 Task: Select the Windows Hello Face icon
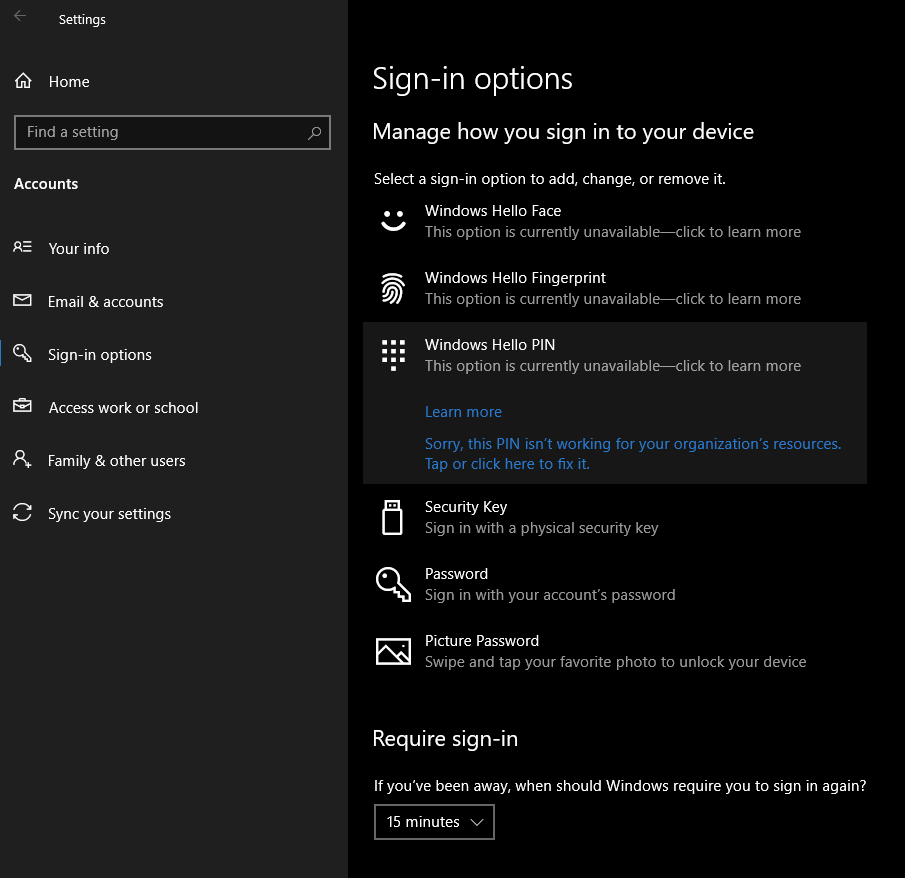tap(393, 220)
